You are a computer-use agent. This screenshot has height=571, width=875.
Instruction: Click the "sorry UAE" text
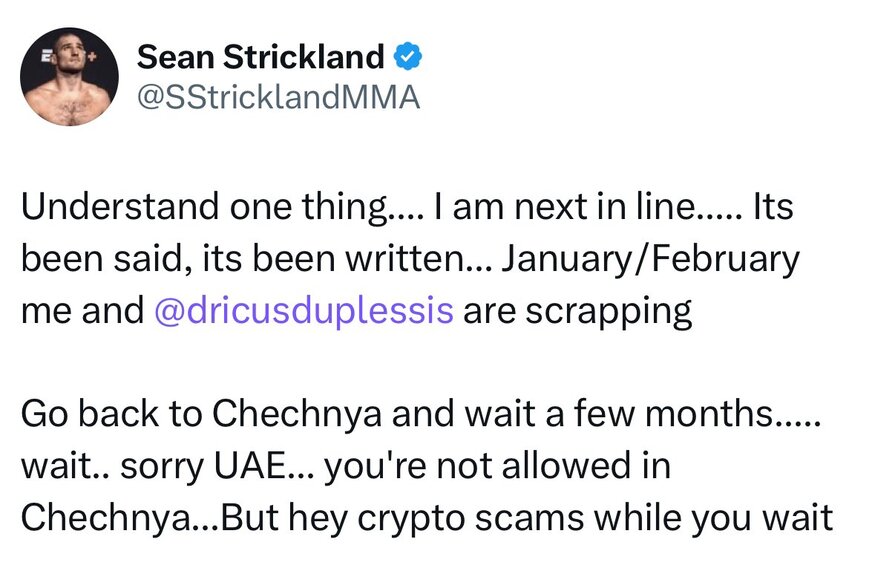coord(203,466)
